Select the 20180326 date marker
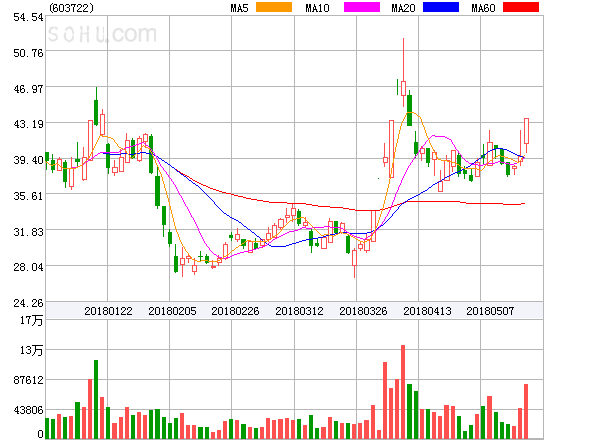Image resolution: width=600 pixels, height=440 pixels. tap(363, 311)
